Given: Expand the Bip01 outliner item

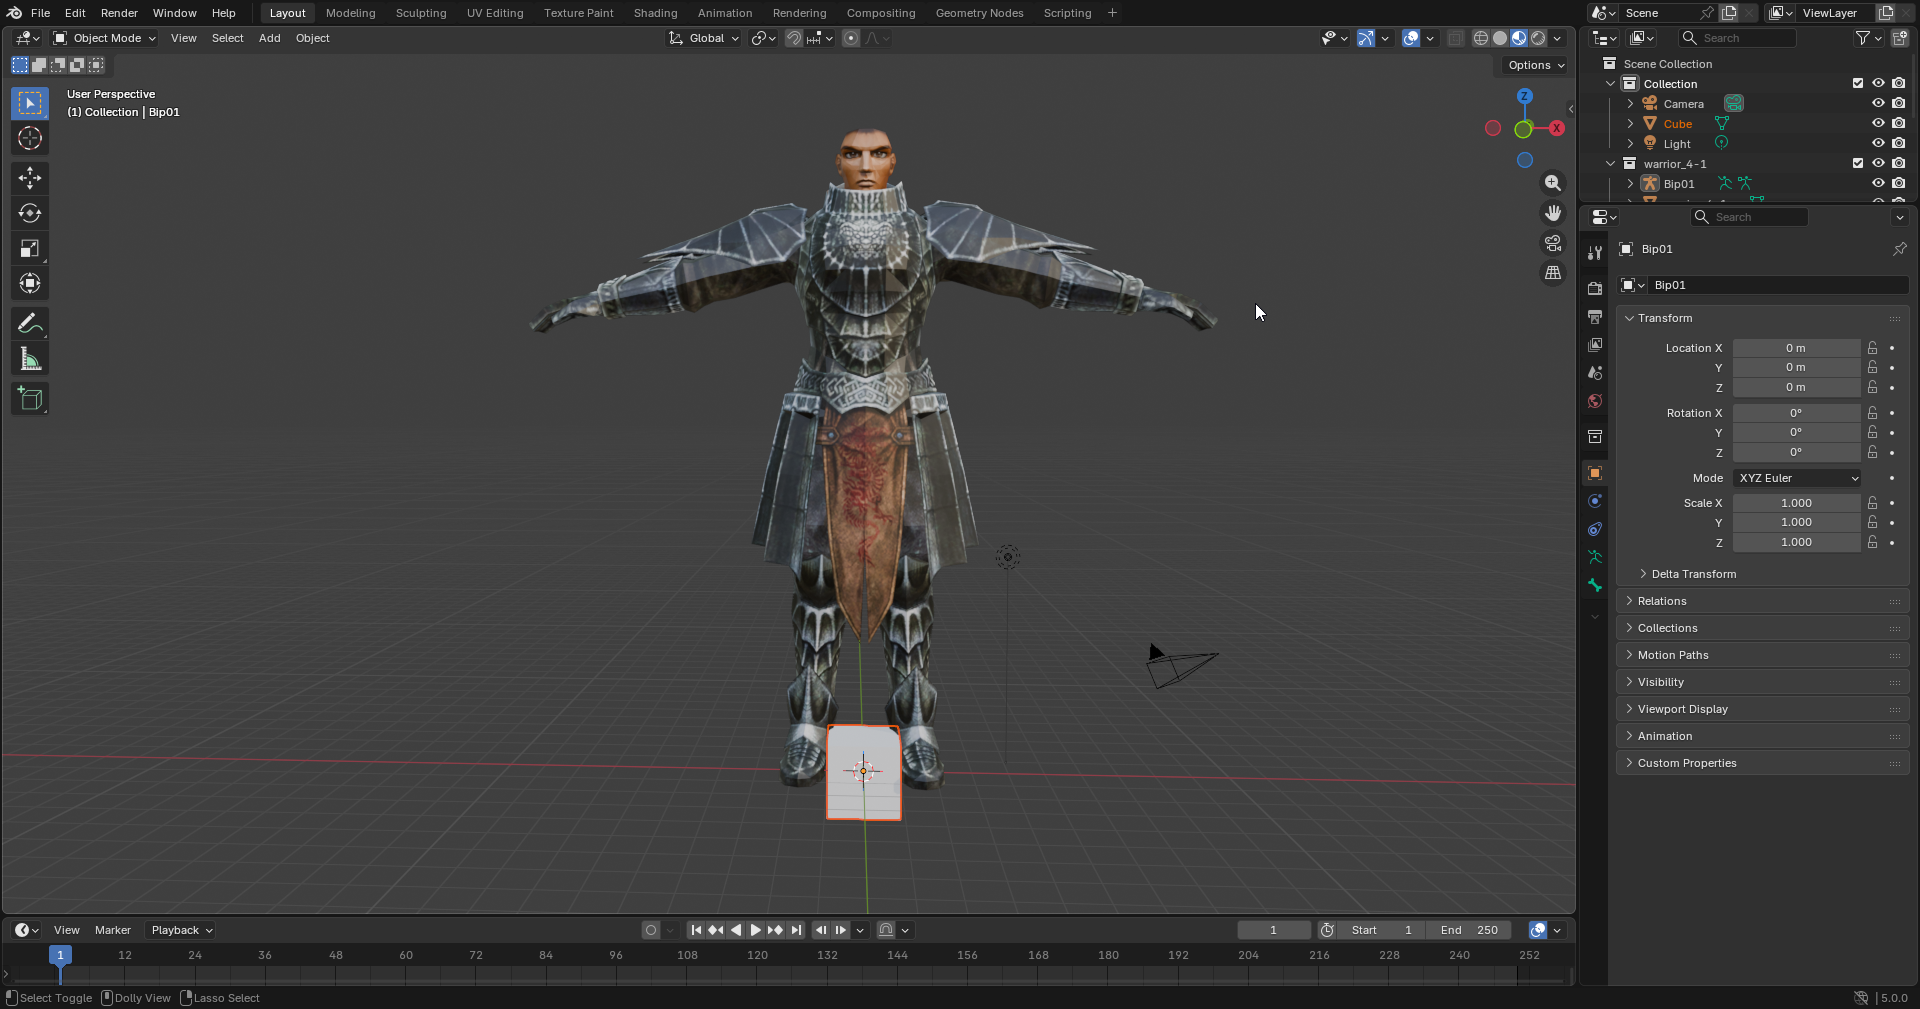Looking at the screenshot, I should point(1630,184).
